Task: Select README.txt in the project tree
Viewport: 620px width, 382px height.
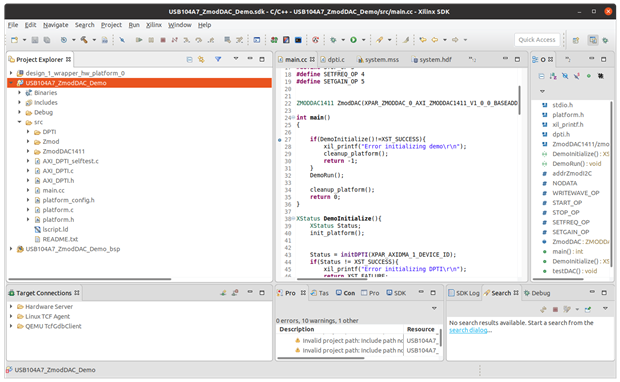Action: tap(60, 239)
